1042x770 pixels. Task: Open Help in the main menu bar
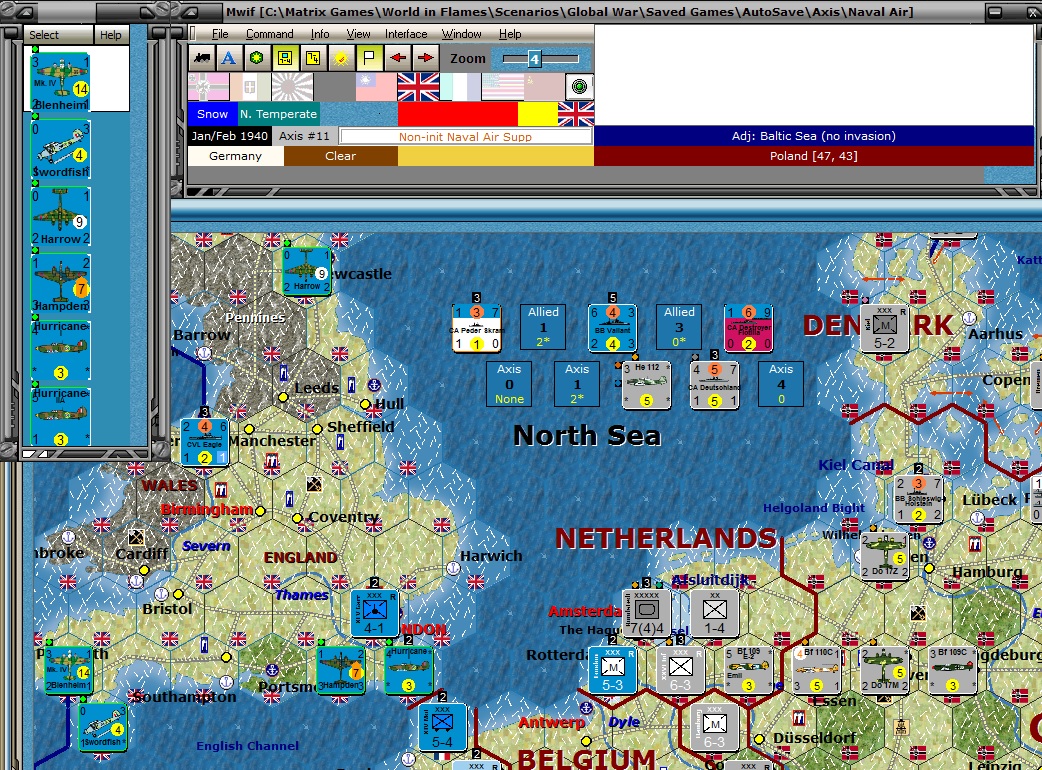[x=510, y=34]
